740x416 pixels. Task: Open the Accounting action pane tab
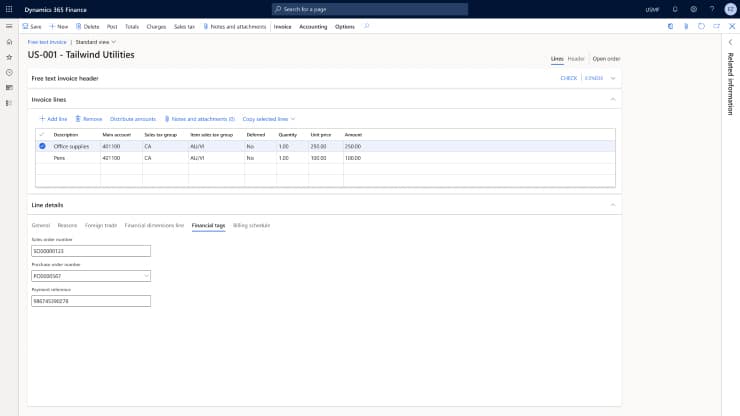(313, 27)
